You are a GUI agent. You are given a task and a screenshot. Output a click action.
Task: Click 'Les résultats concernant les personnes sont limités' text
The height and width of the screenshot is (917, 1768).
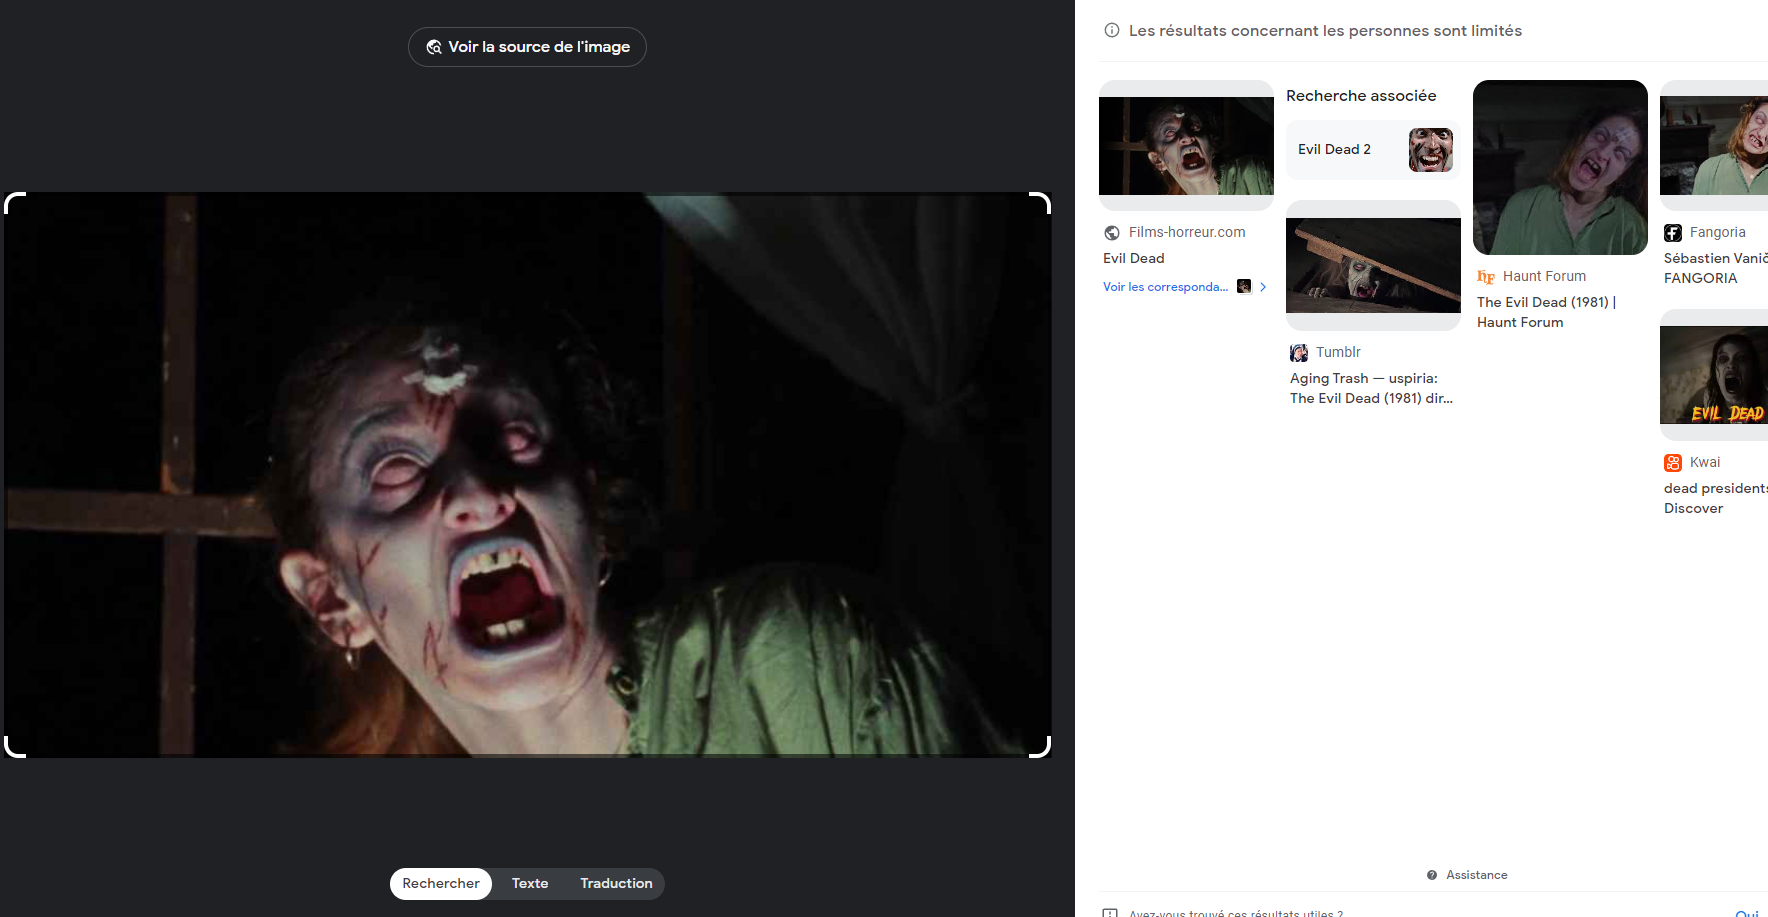tap(1325, 31)
